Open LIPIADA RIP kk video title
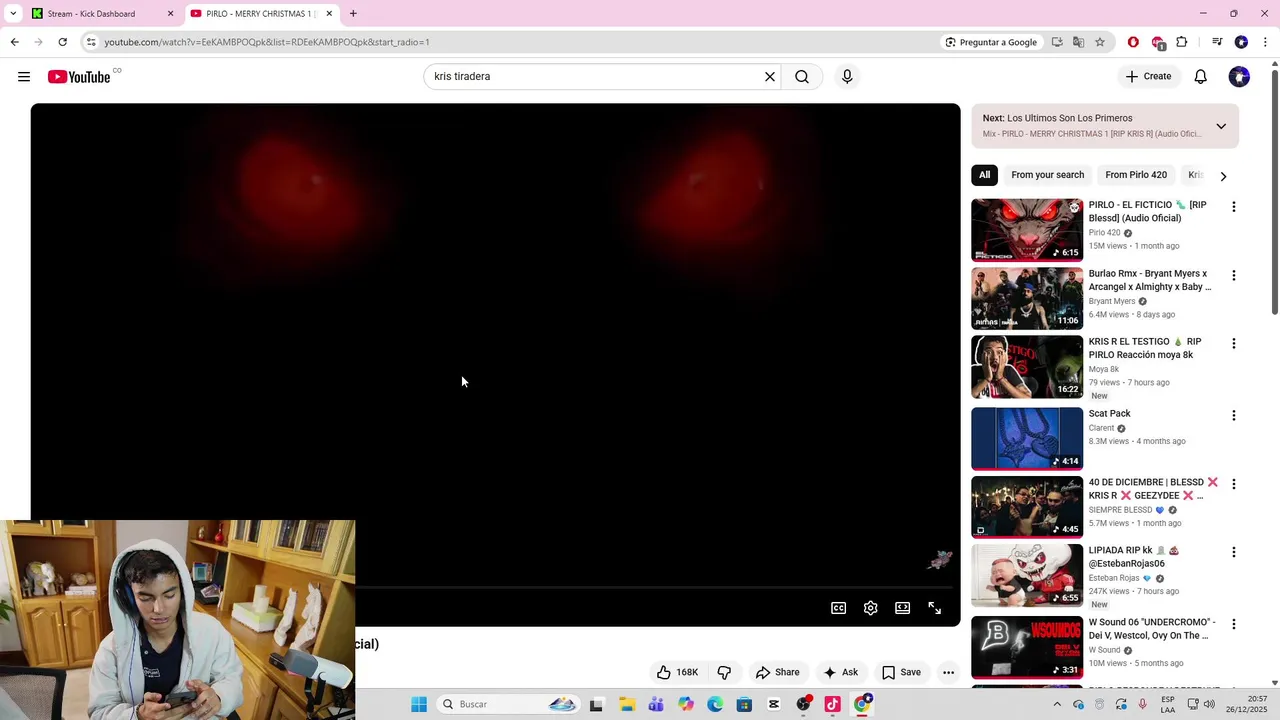This screenshot has width=1280, height=720. tap(1134, 557)
